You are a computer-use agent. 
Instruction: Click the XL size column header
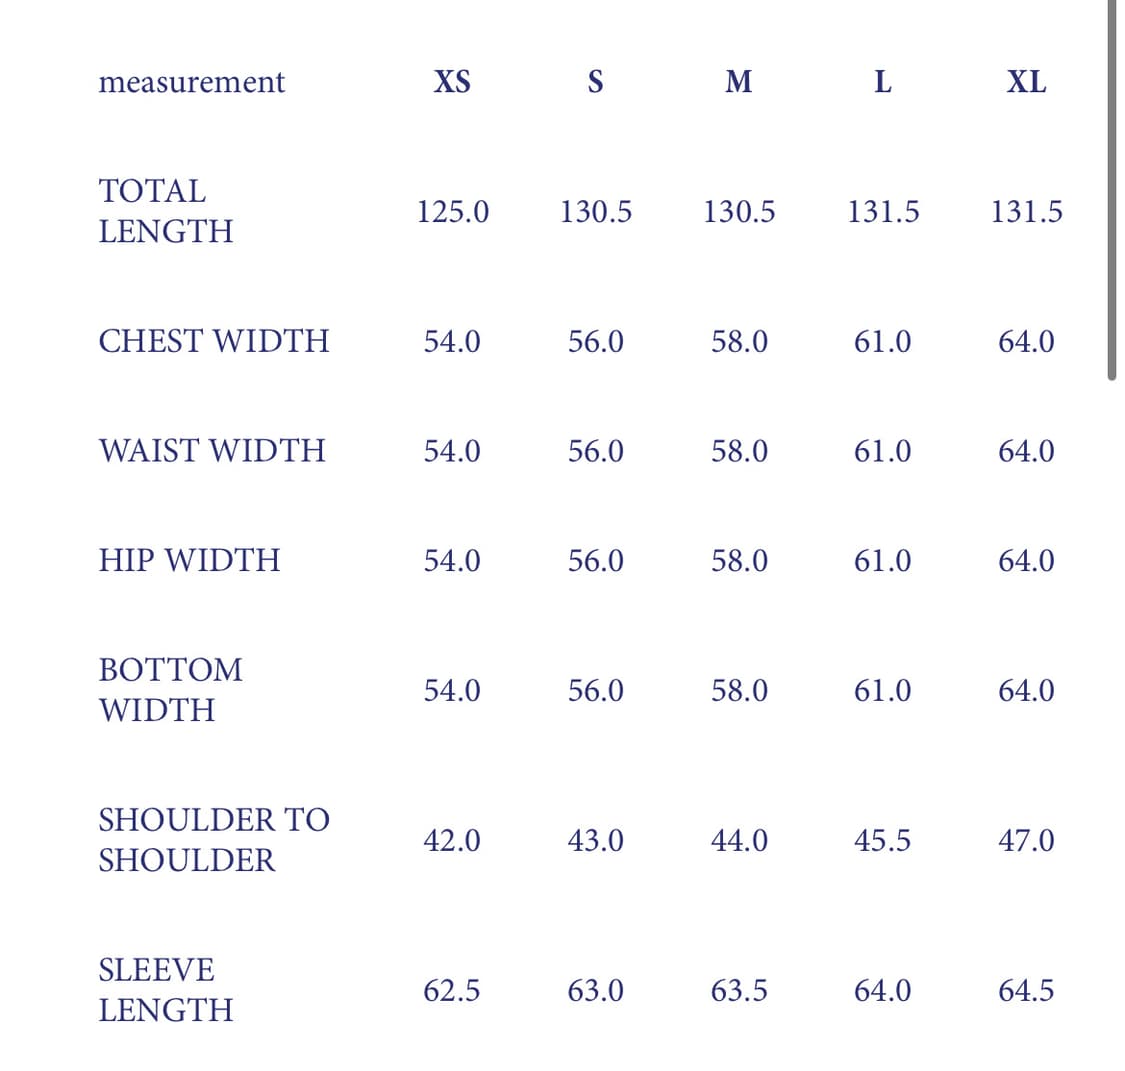(1026, 82)
